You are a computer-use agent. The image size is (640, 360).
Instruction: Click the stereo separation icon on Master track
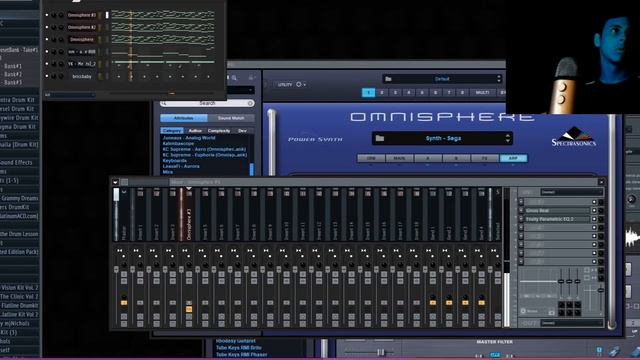(120, 251)
